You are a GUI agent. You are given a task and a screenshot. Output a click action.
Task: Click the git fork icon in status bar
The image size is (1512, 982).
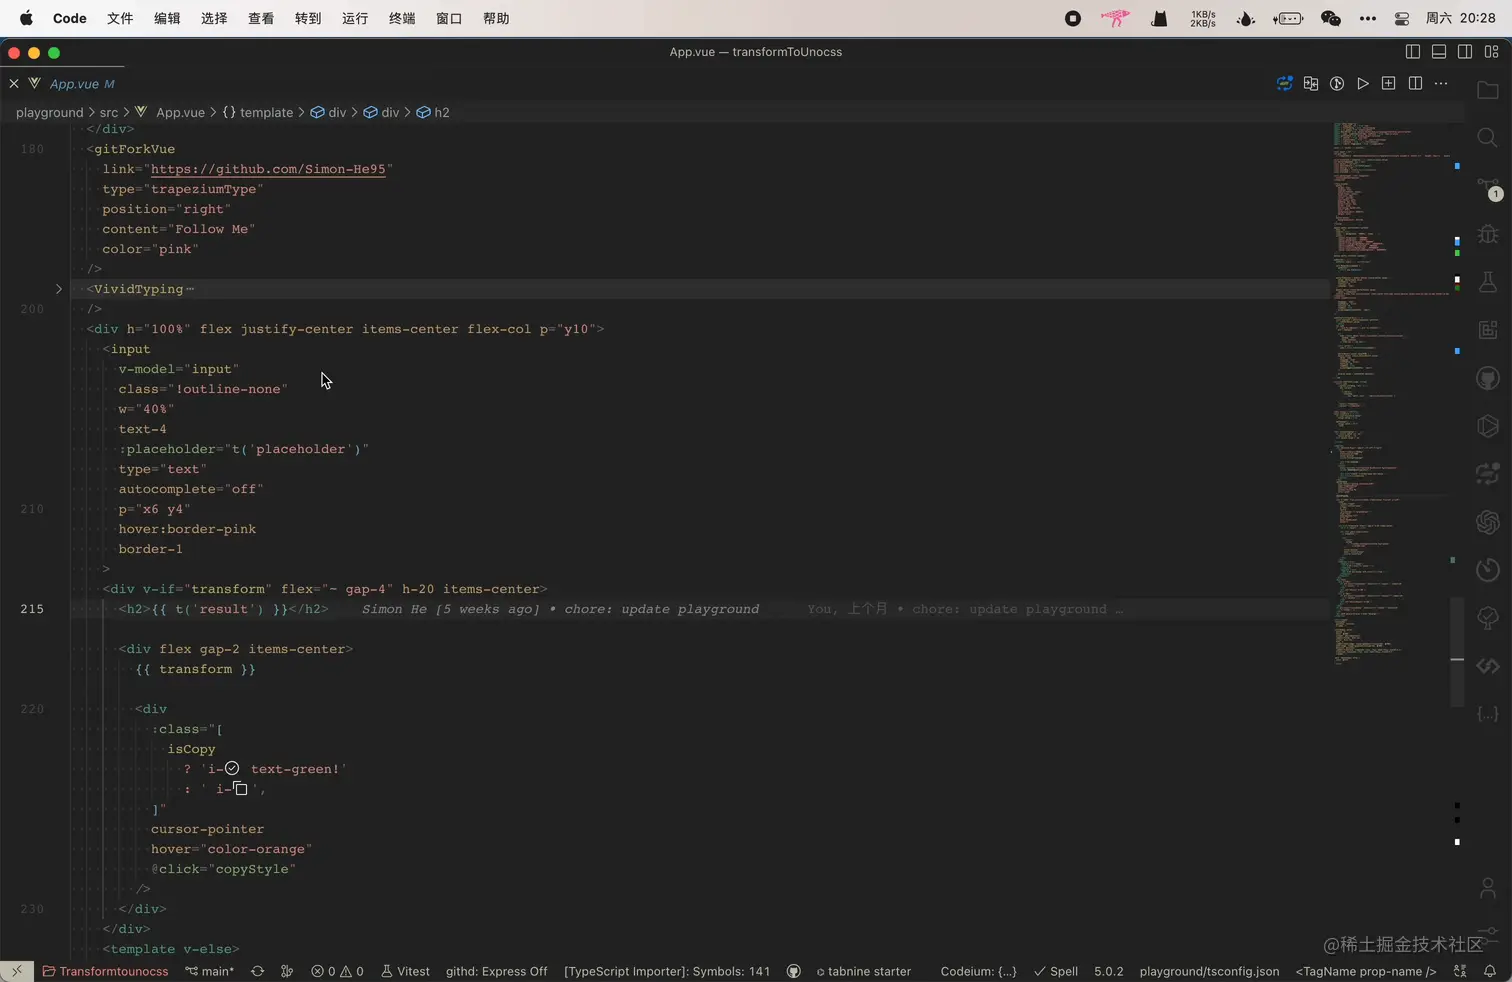click(288, 971)
